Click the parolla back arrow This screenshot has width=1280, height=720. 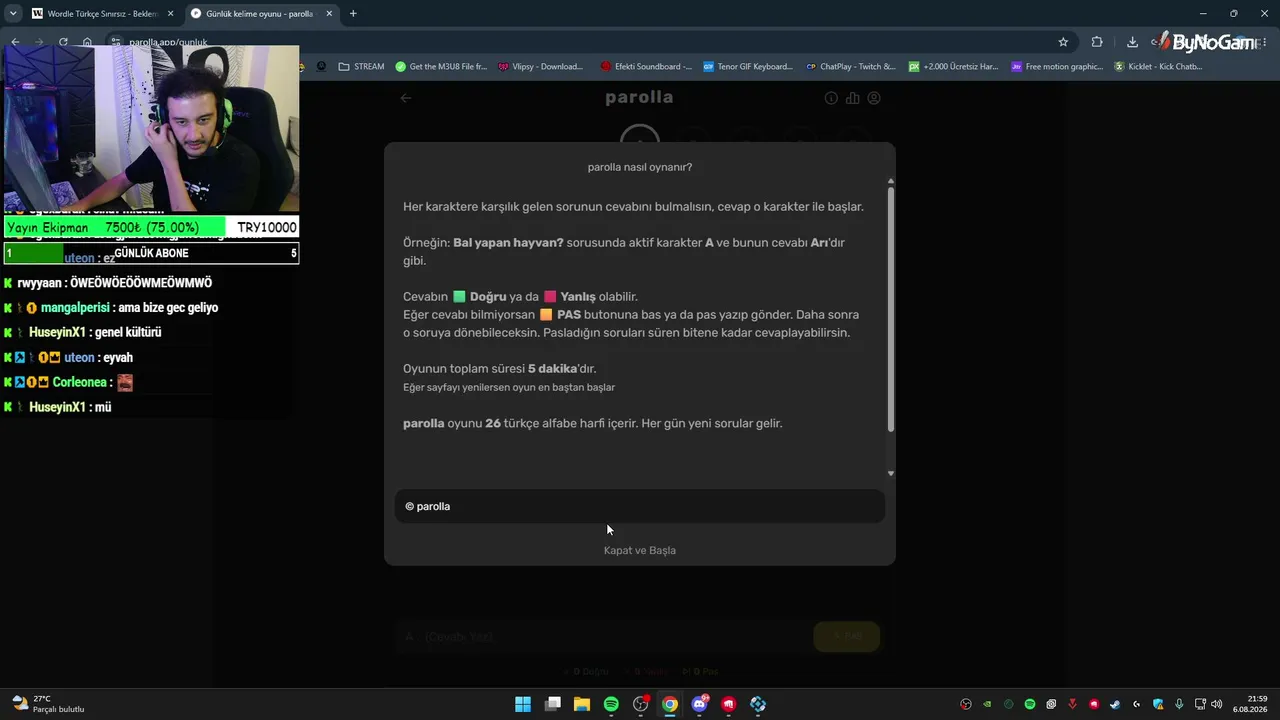(x=406, y=98)
